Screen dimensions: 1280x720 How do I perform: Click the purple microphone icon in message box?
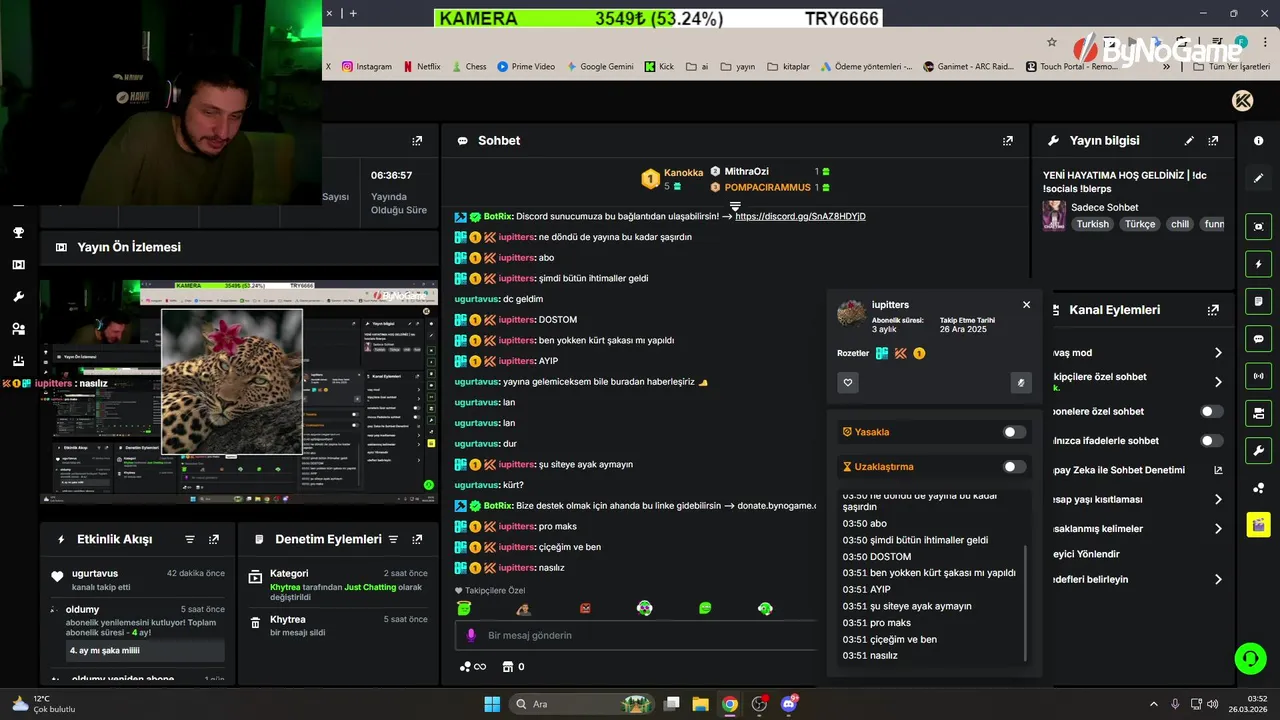472,635
